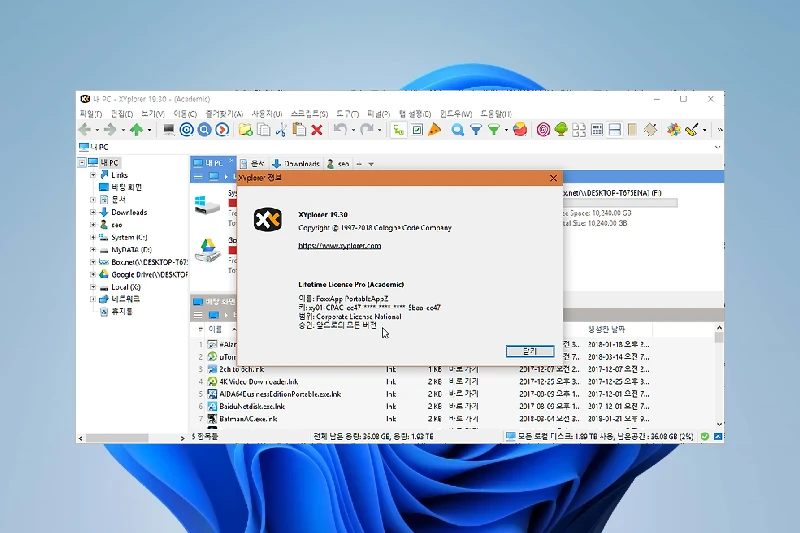Toggle checkbox selection toolbar button
Viewport: 800px width, 533px height.
click(417, 130)
